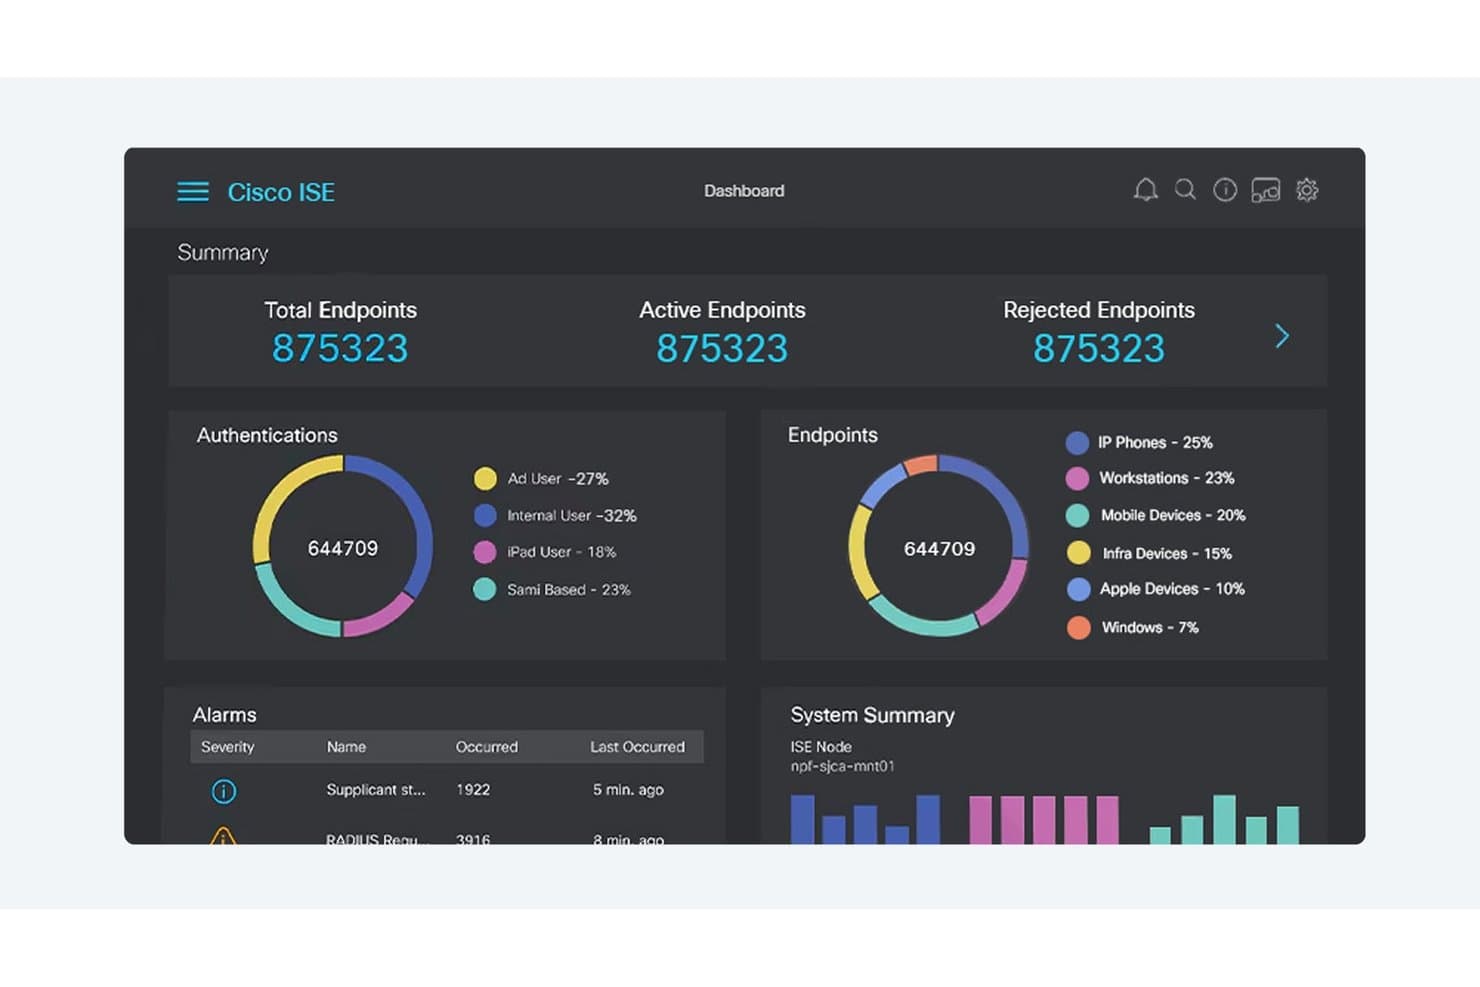The height and width of the screenshot is (987, 1480).
Task: Select the Dashboard header label
Action: tap(744, 191)
